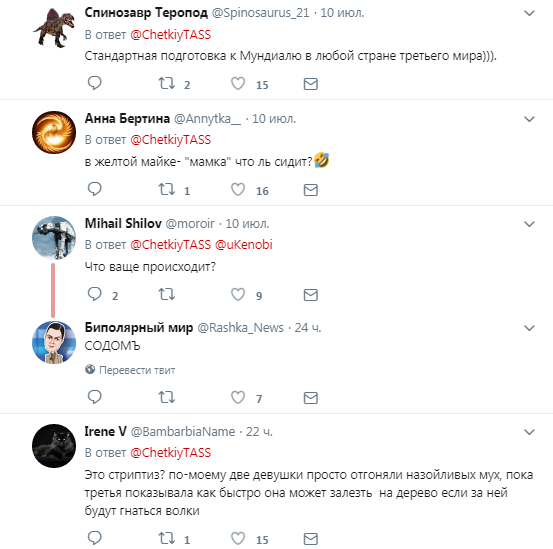Viewport: 553px width, 549px height.
Task: Open the @Rashka_News profile handle
Action: (241, 328)
